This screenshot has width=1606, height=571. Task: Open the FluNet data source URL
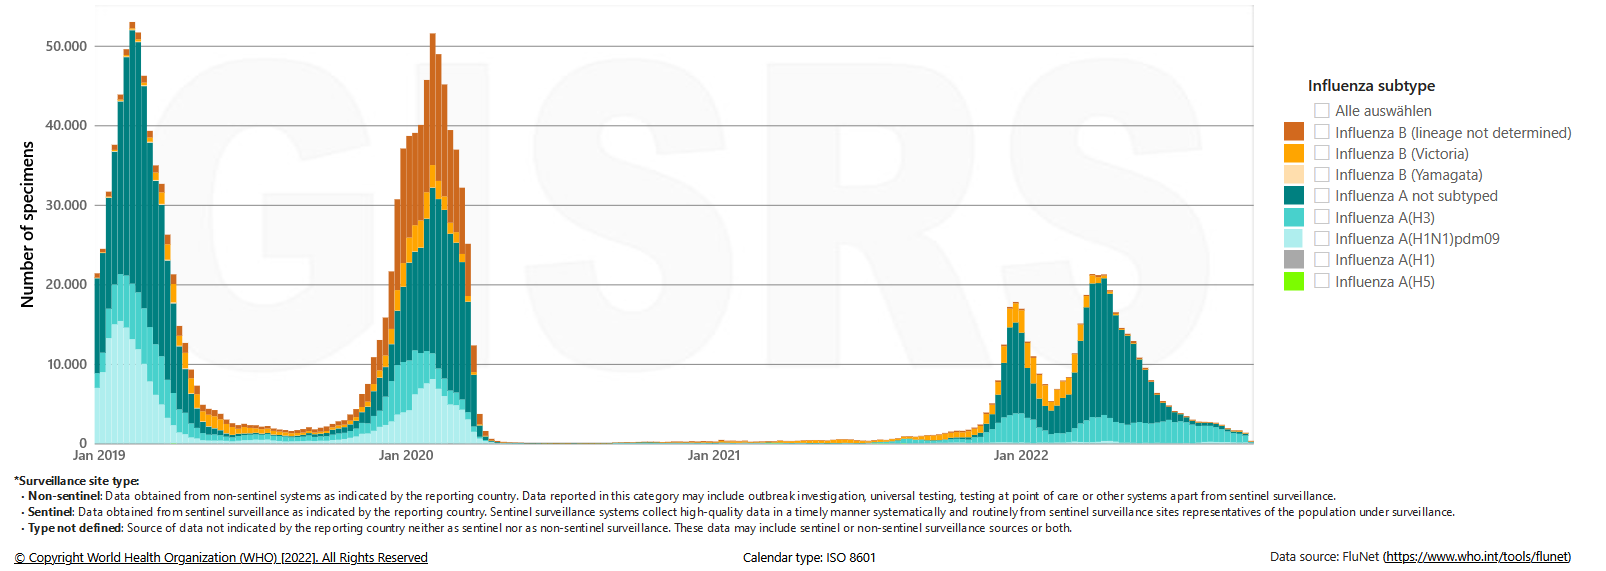coord(1476,557)
